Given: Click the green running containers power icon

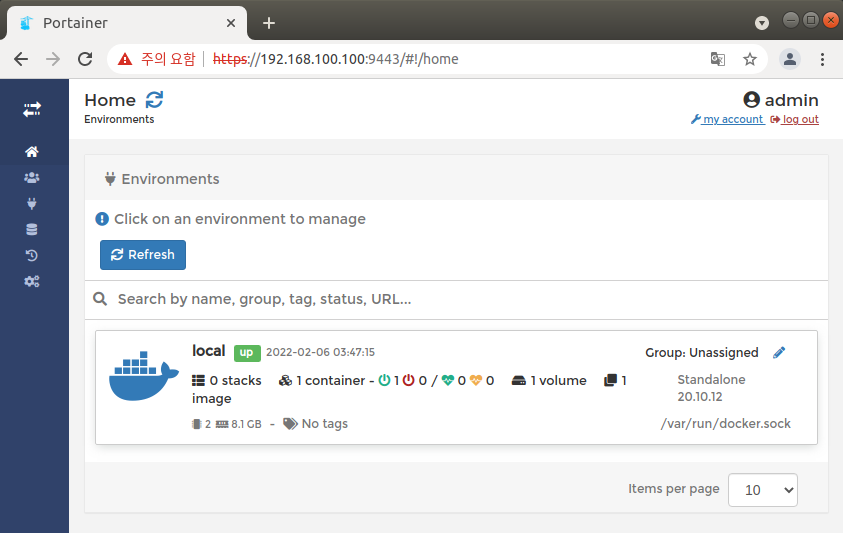Looking at the screenshot, I should 384,380.
